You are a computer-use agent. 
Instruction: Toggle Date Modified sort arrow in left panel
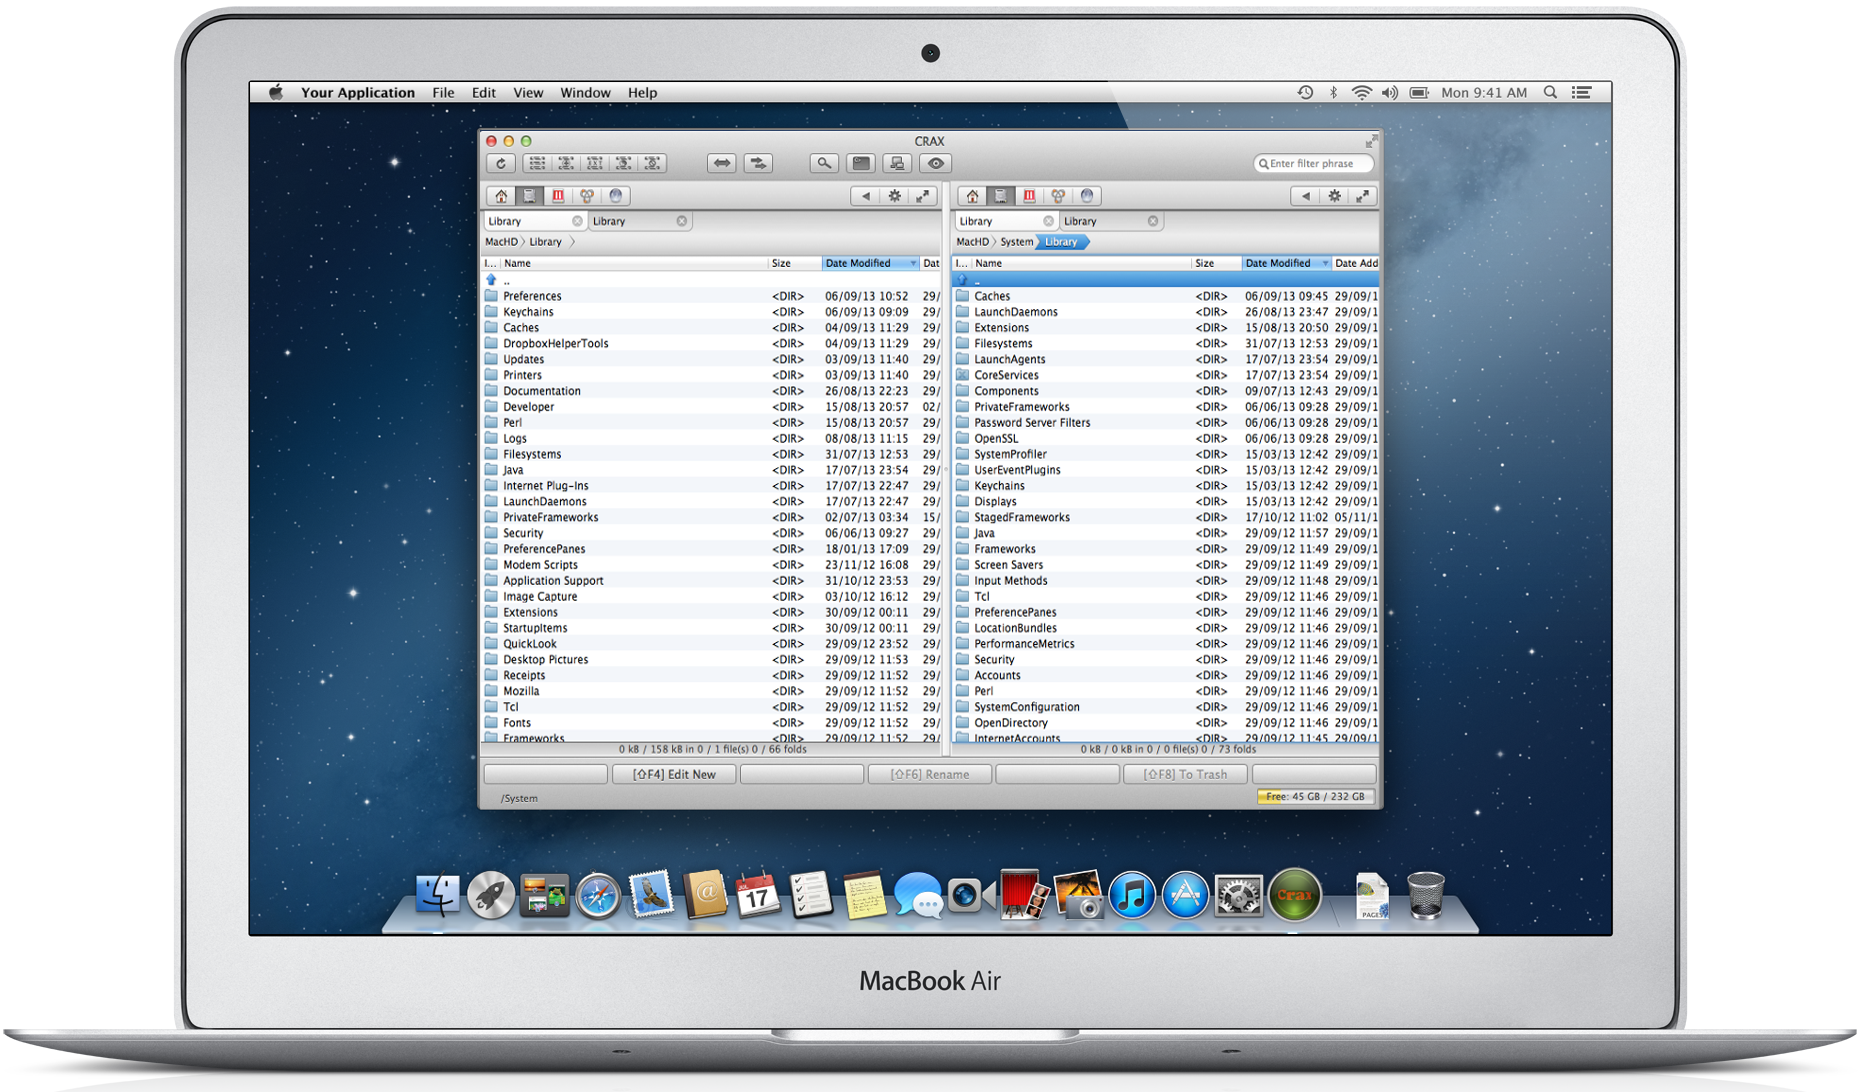click(x=912, y=263)
